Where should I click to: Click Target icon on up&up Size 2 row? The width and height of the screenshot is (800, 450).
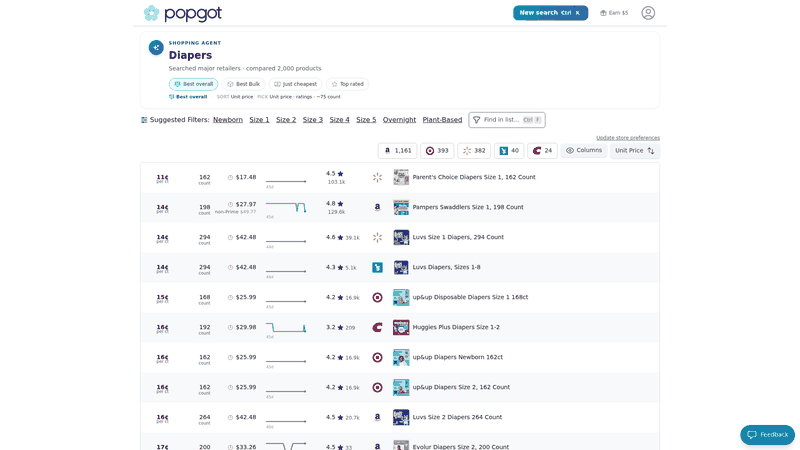tap(377, 387)
